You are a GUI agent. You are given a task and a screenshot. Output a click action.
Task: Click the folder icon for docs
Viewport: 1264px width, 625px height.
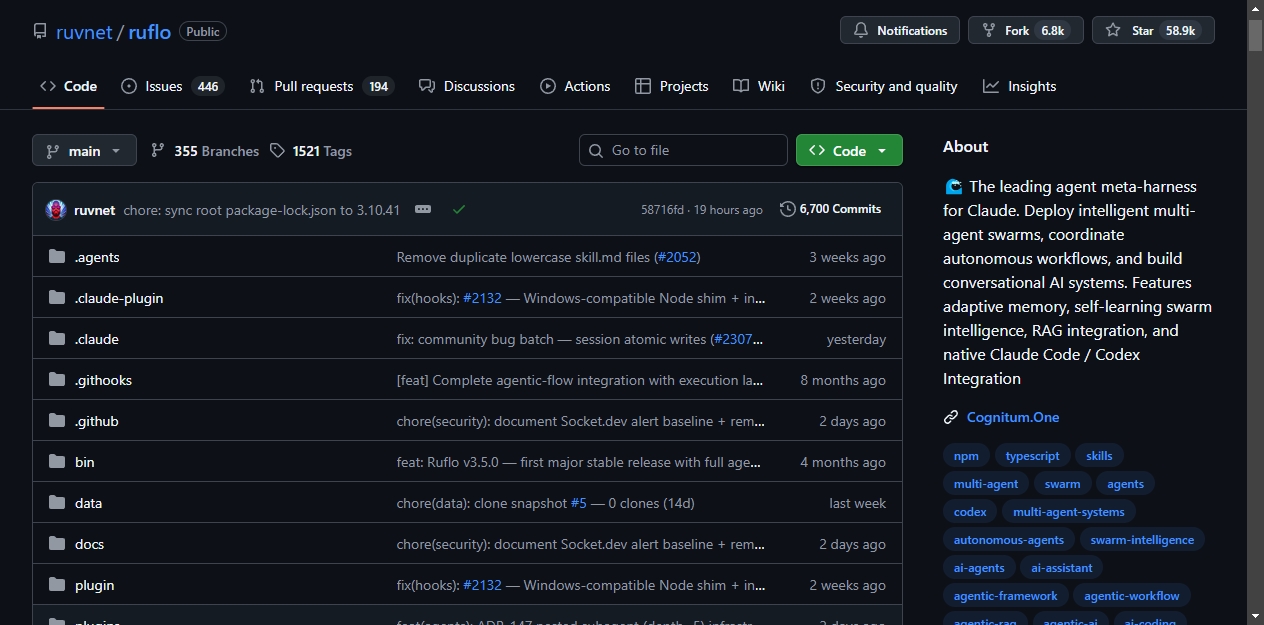pyautogui.click(x=57, y=544)
